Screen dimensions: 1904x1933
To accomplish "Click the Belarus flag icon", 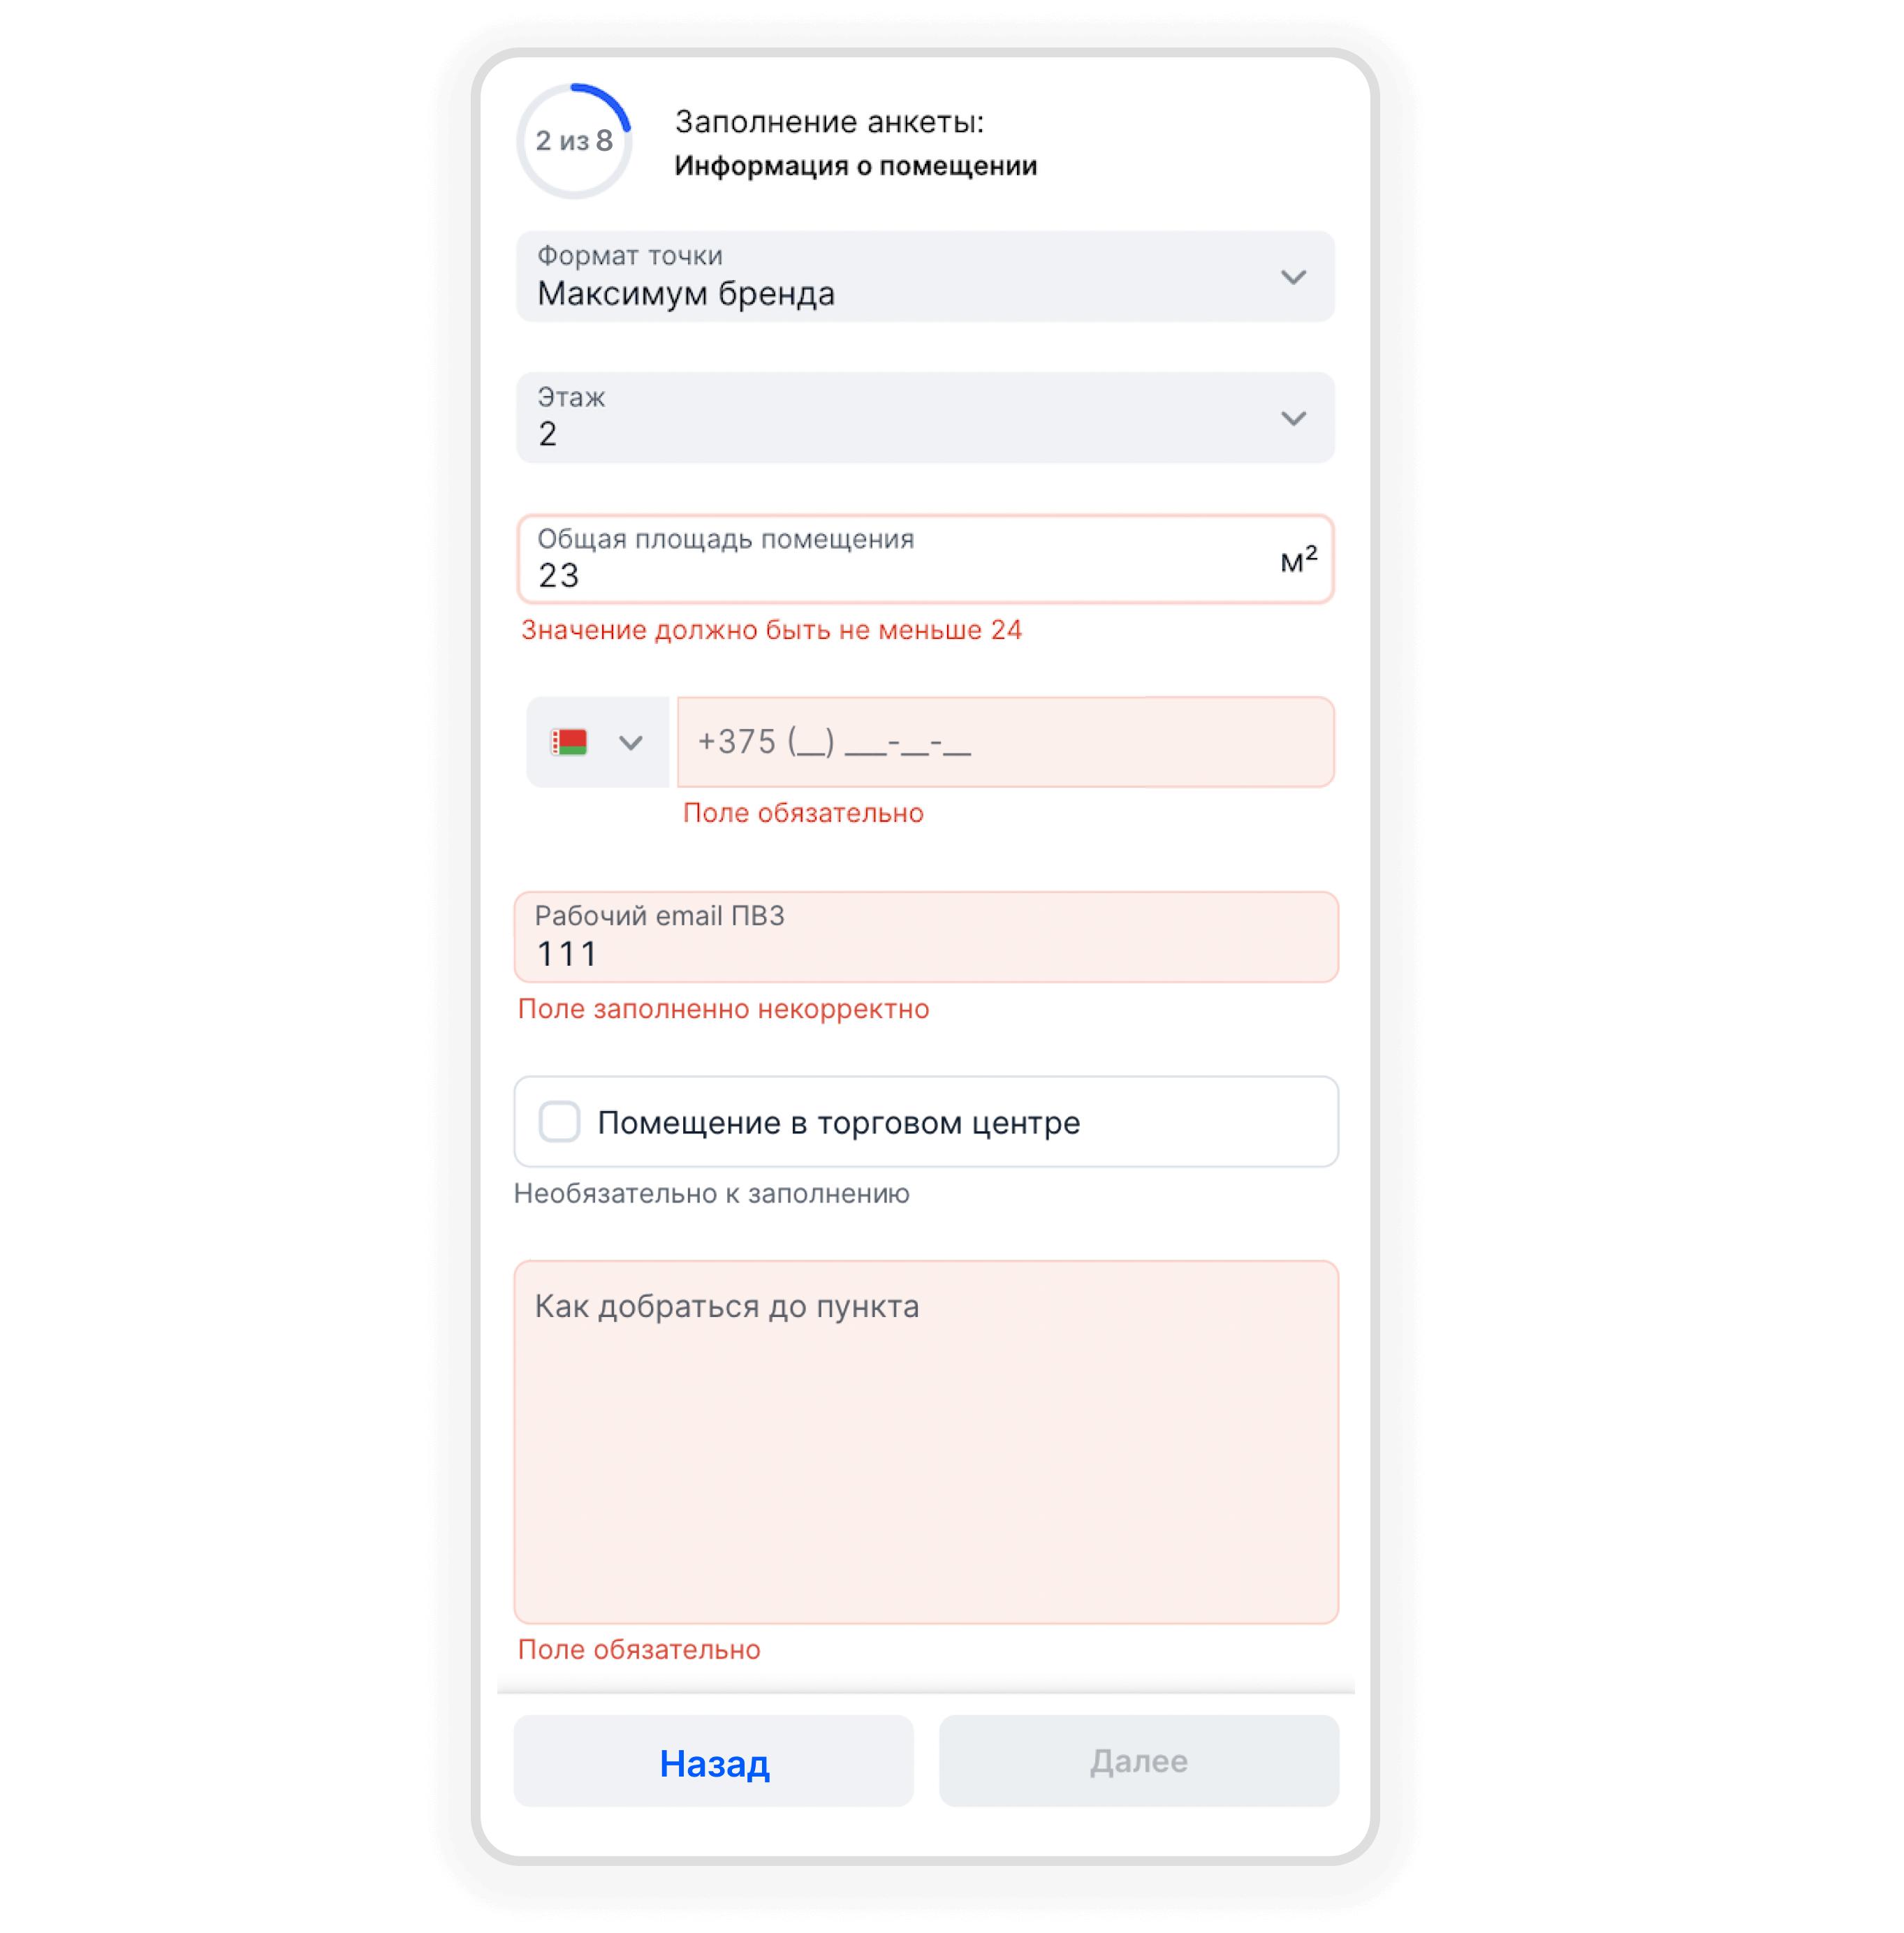I will point(569,742).
